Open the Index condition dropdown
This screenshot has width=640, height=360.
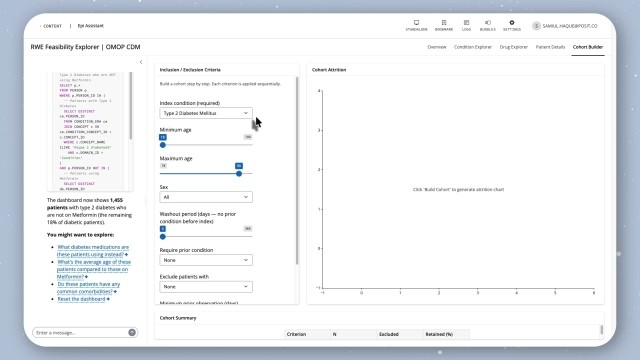tap(206, 113)
